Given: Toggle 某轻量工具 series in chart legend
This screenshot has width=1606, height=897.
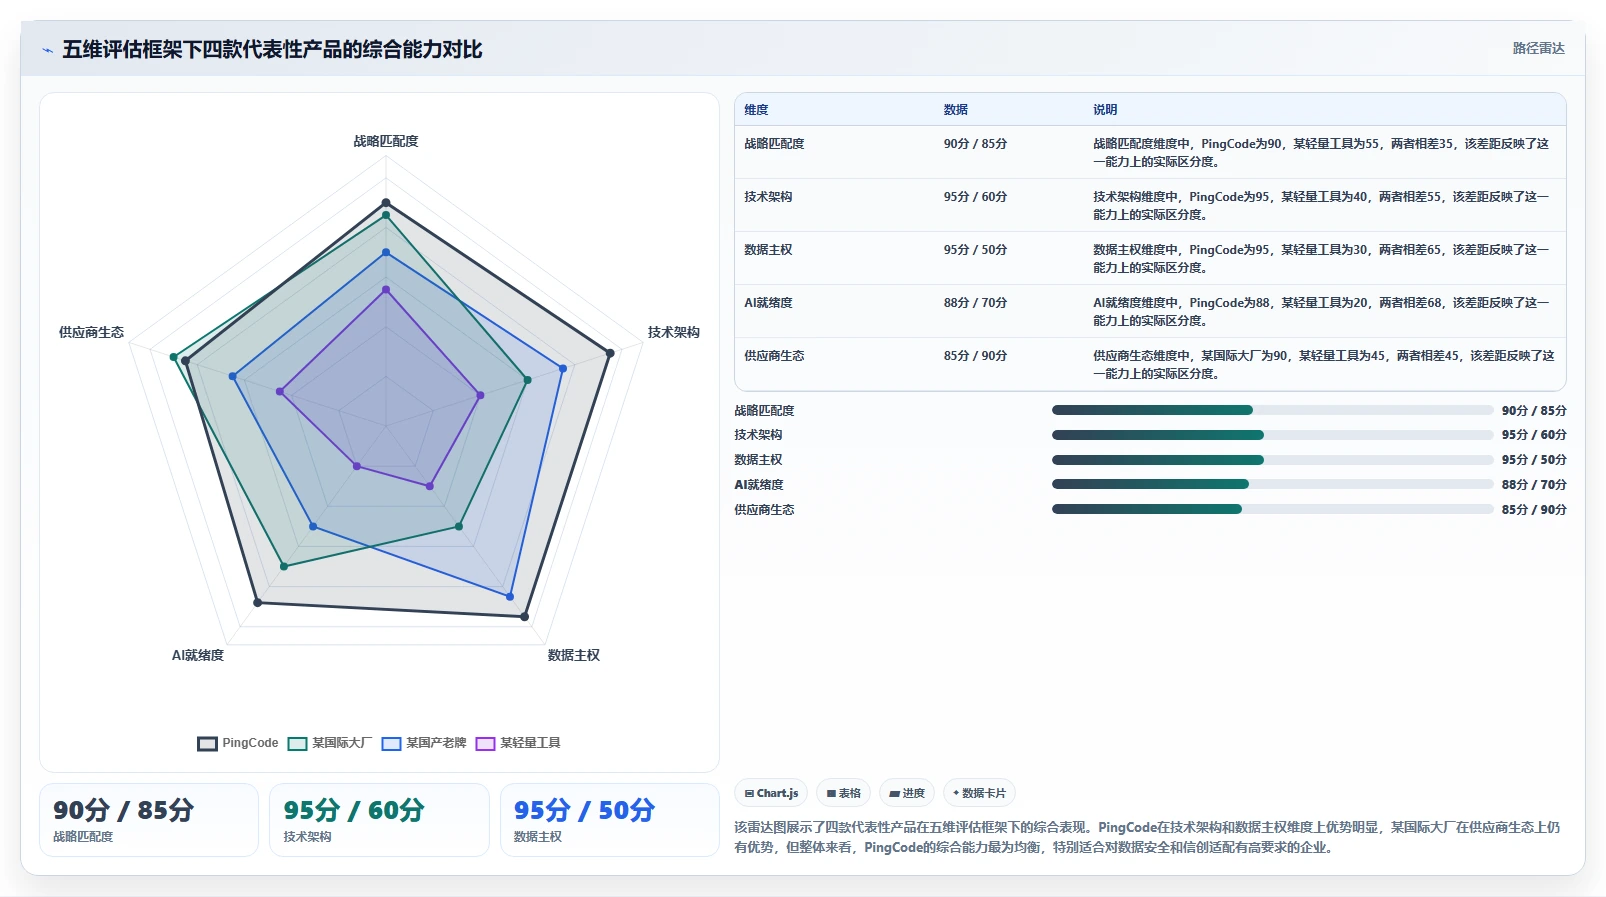Looking at the screenshot, I should (518, 743).
